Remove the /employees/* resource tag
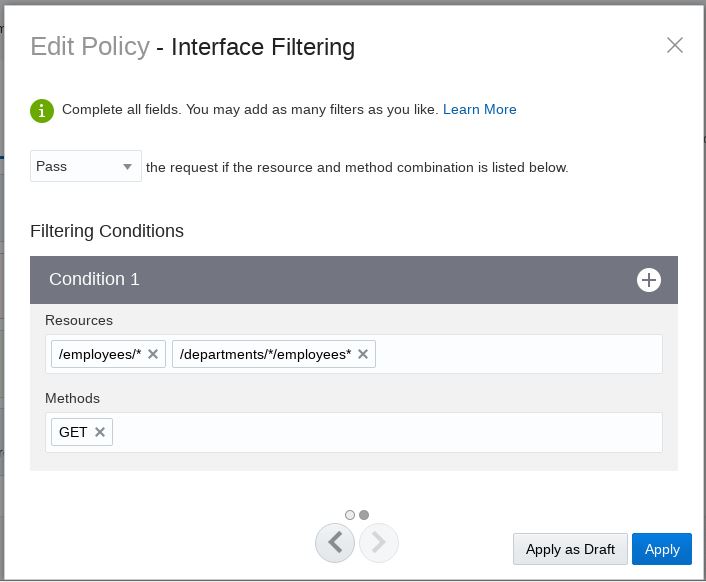Screen dimensions: 706x582 pyautogui.click(x=153, y=354)
